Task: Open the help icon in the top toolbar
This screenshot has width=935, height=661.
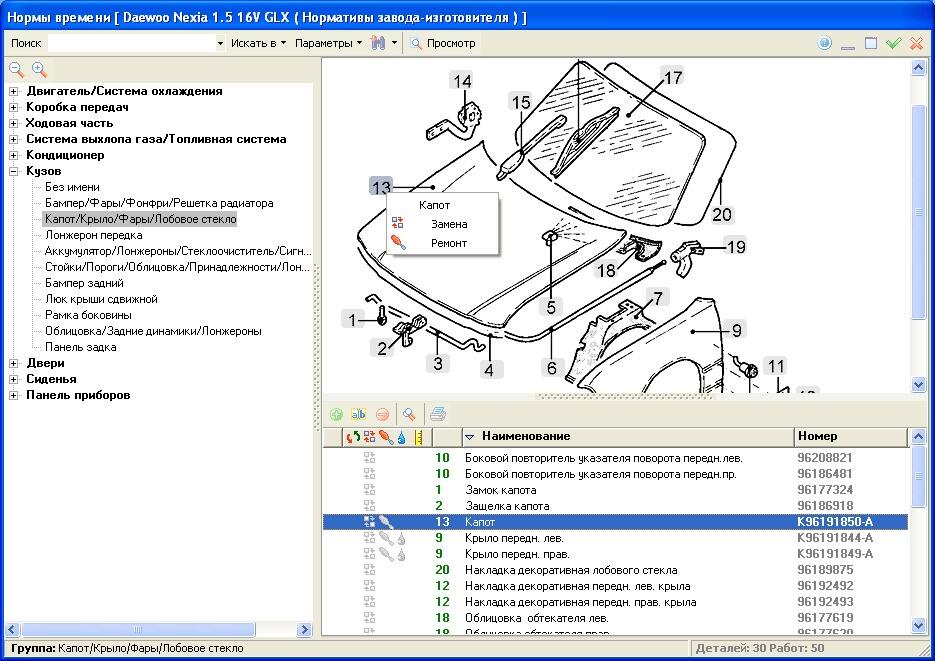Action: tap(825, 43)
